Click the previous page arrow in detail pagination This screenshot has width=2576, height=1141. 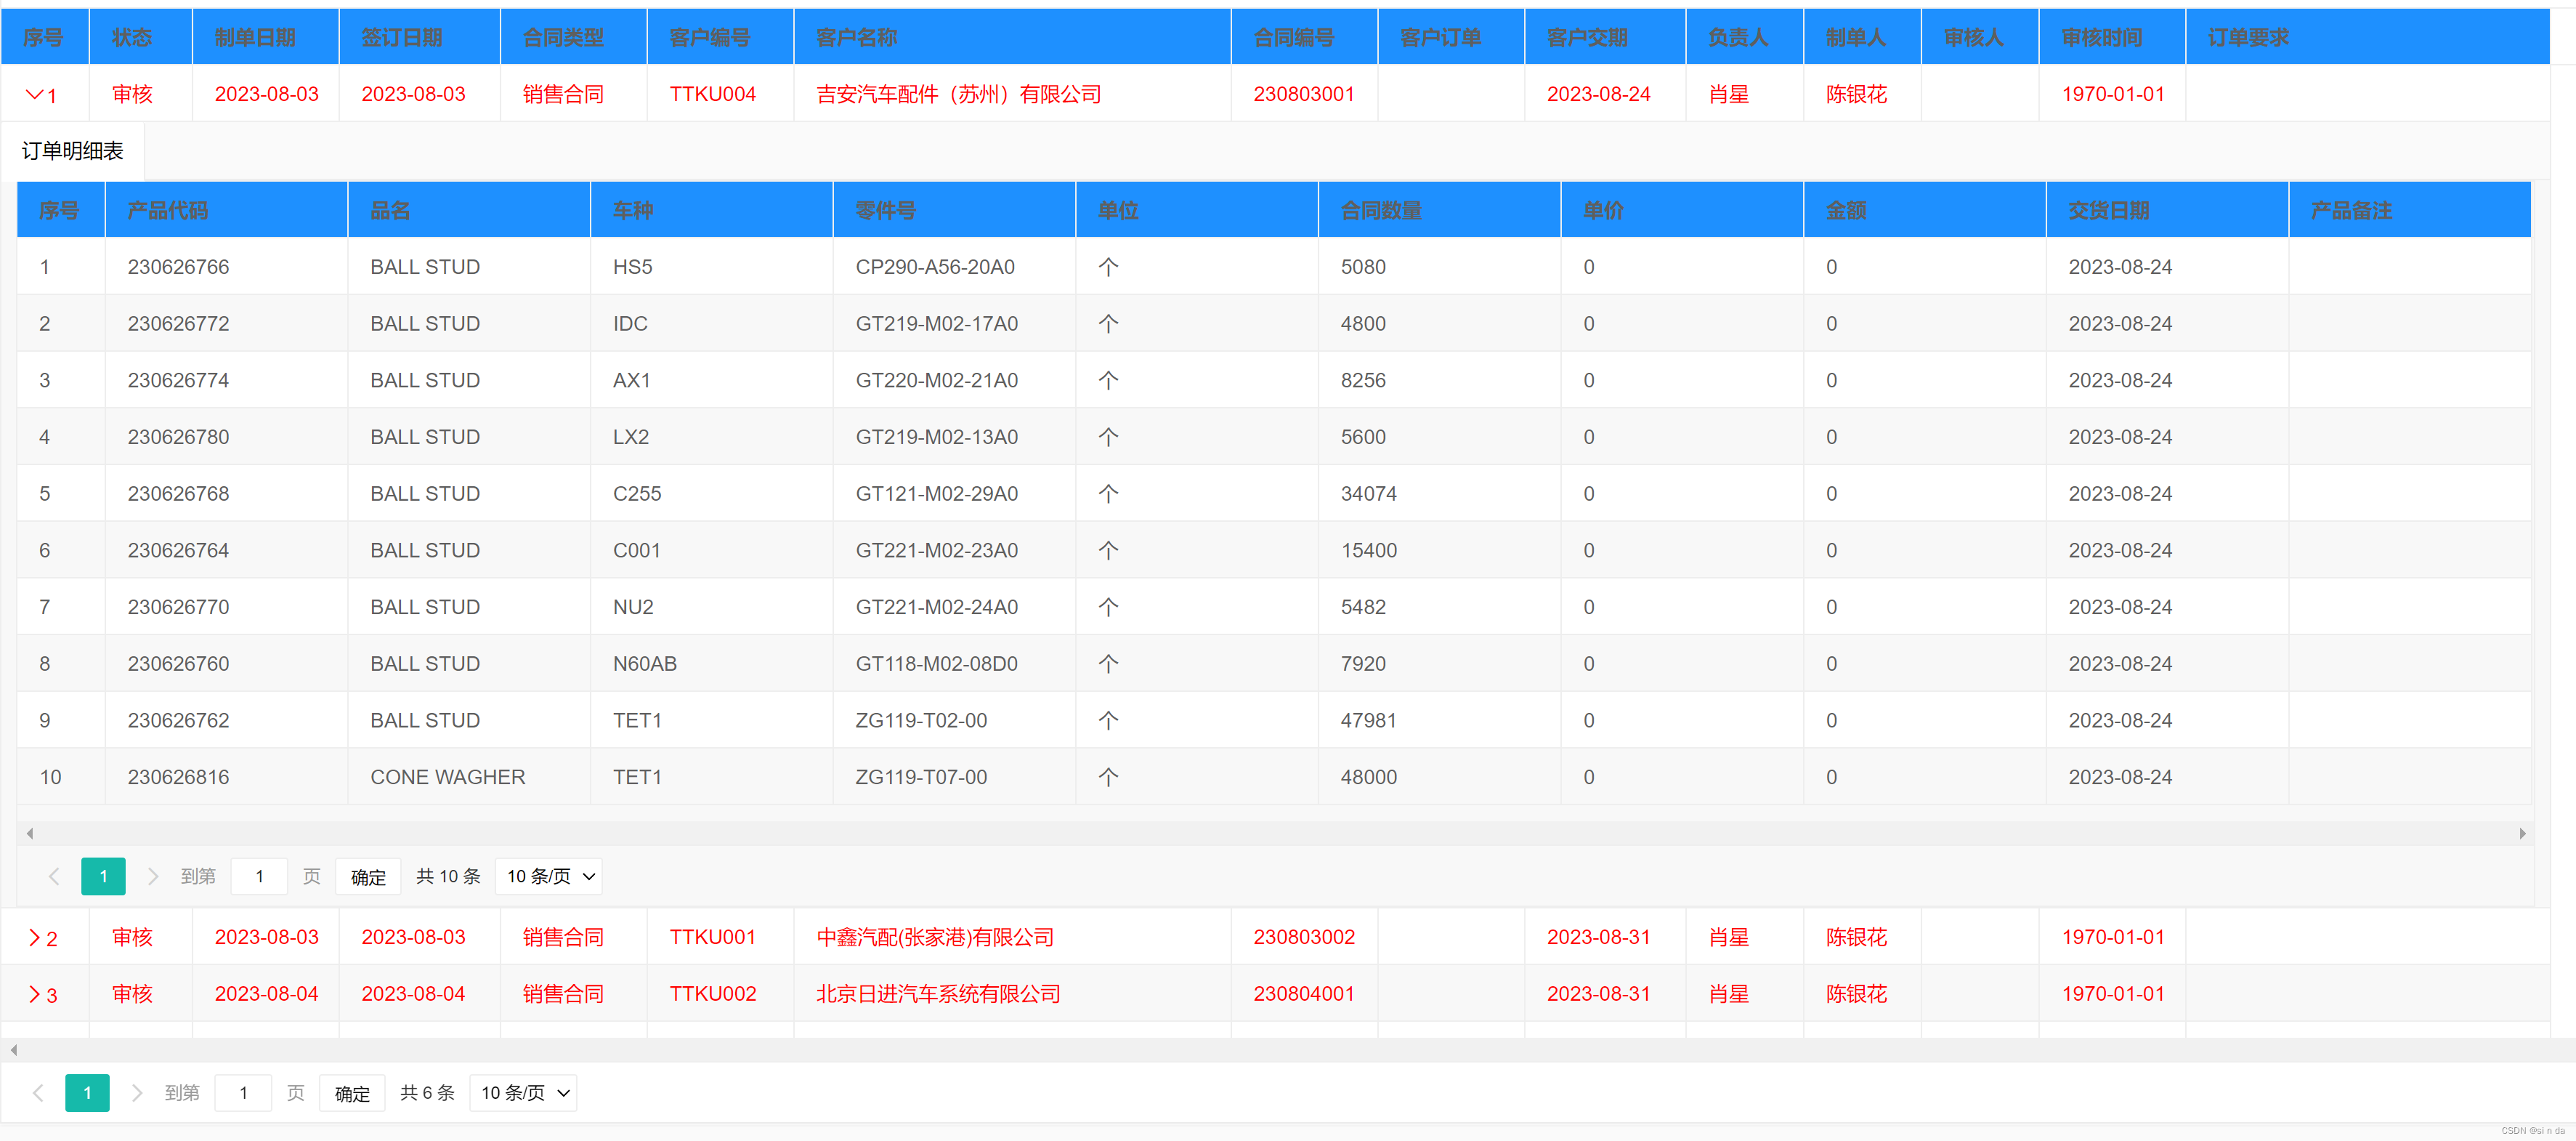click(x=54, y=876)
